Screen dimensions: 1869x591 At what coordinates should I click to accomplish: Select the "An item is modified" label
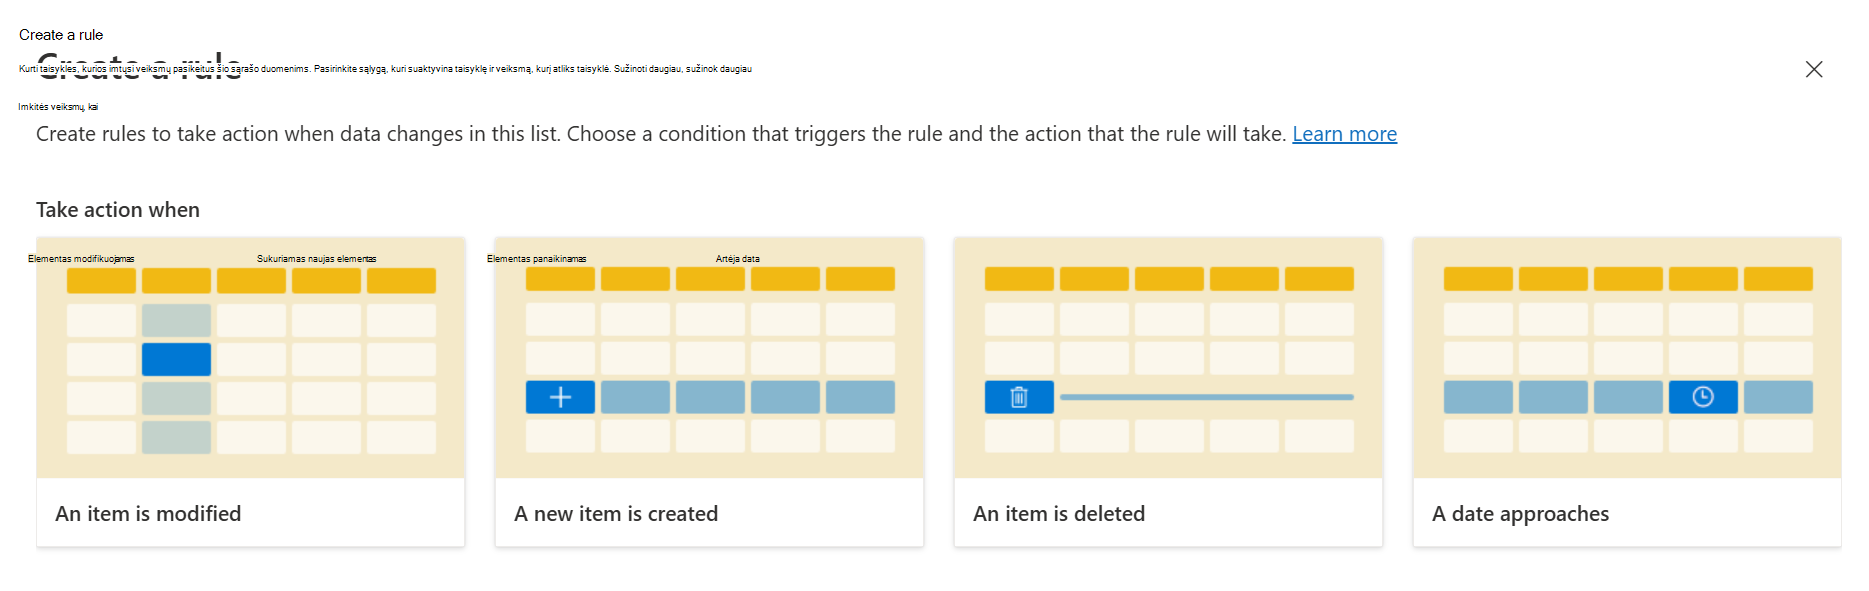(x=148, y=514)
